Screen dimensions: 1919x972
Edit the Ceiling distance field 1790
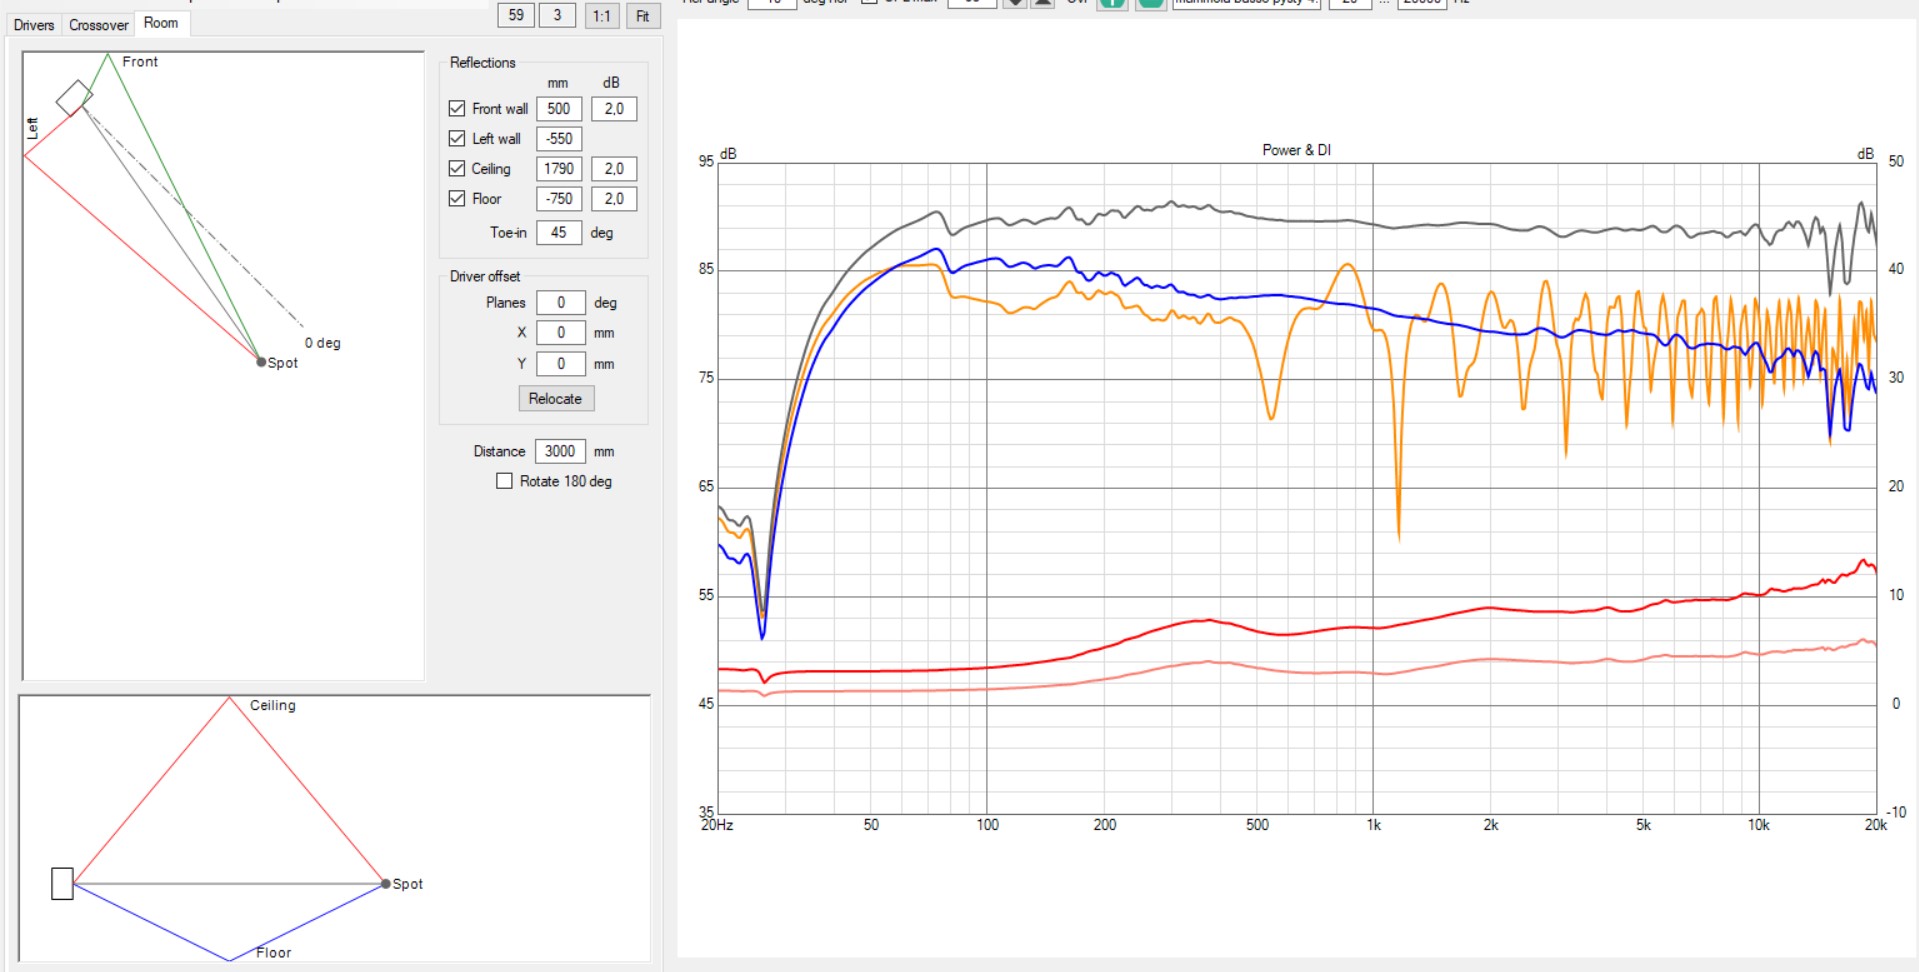coord(559,168)
